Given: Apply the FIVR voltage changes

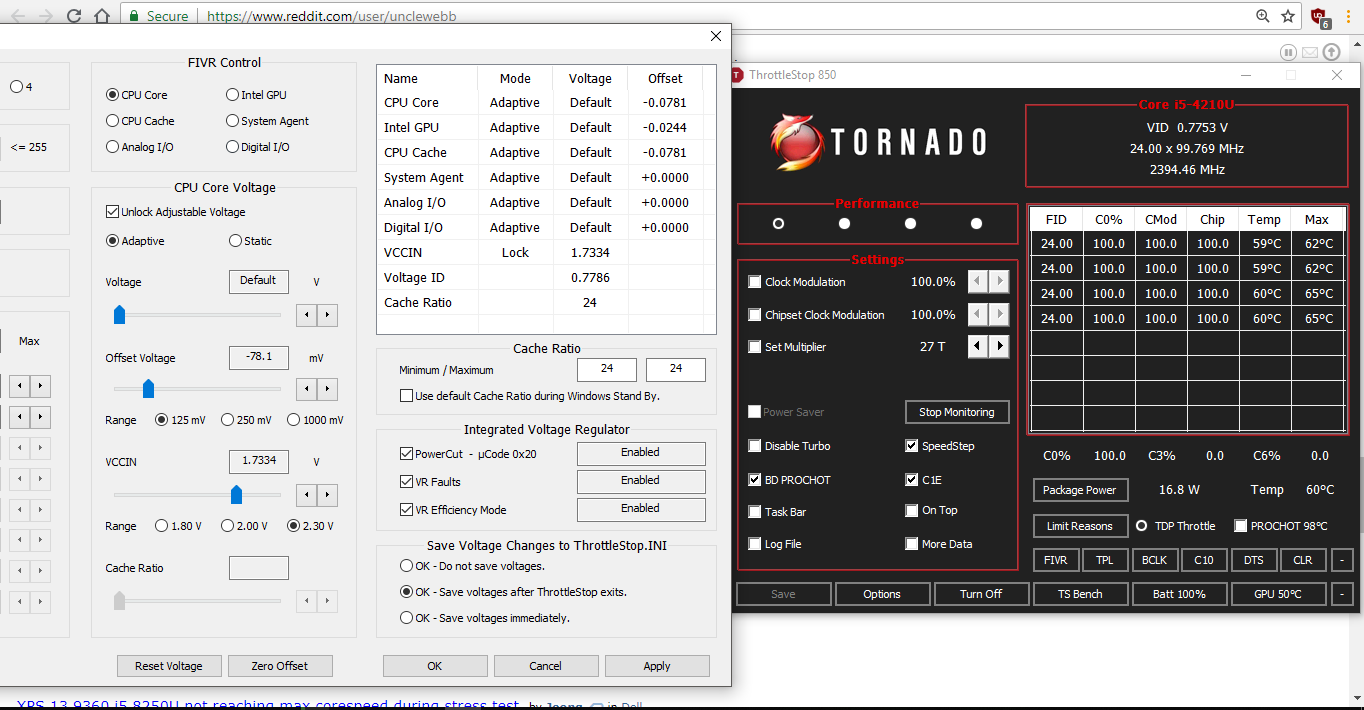Looking at the screenshot, I should 657,666.
